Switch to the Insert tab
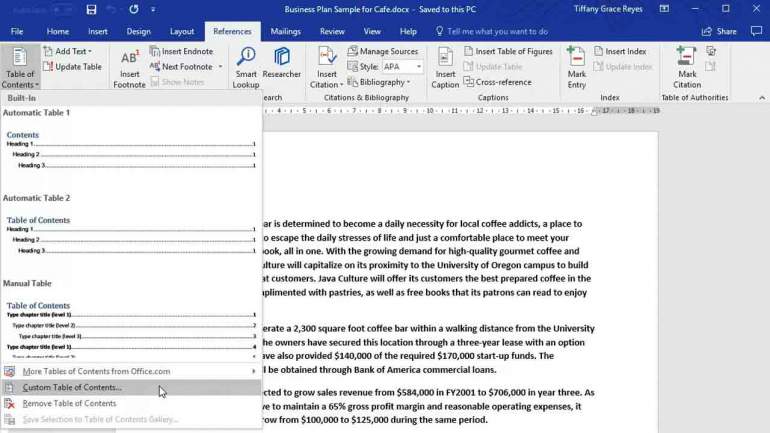Viewport: 770px width, 433px height. (x=98, y=31)
